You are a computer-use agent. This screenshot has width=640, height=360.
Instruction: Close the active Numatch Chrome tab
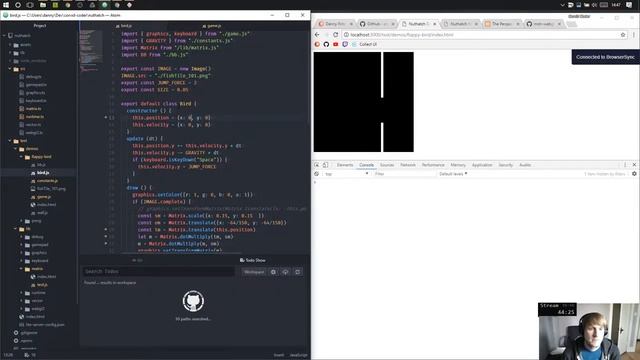click(434, 24)
